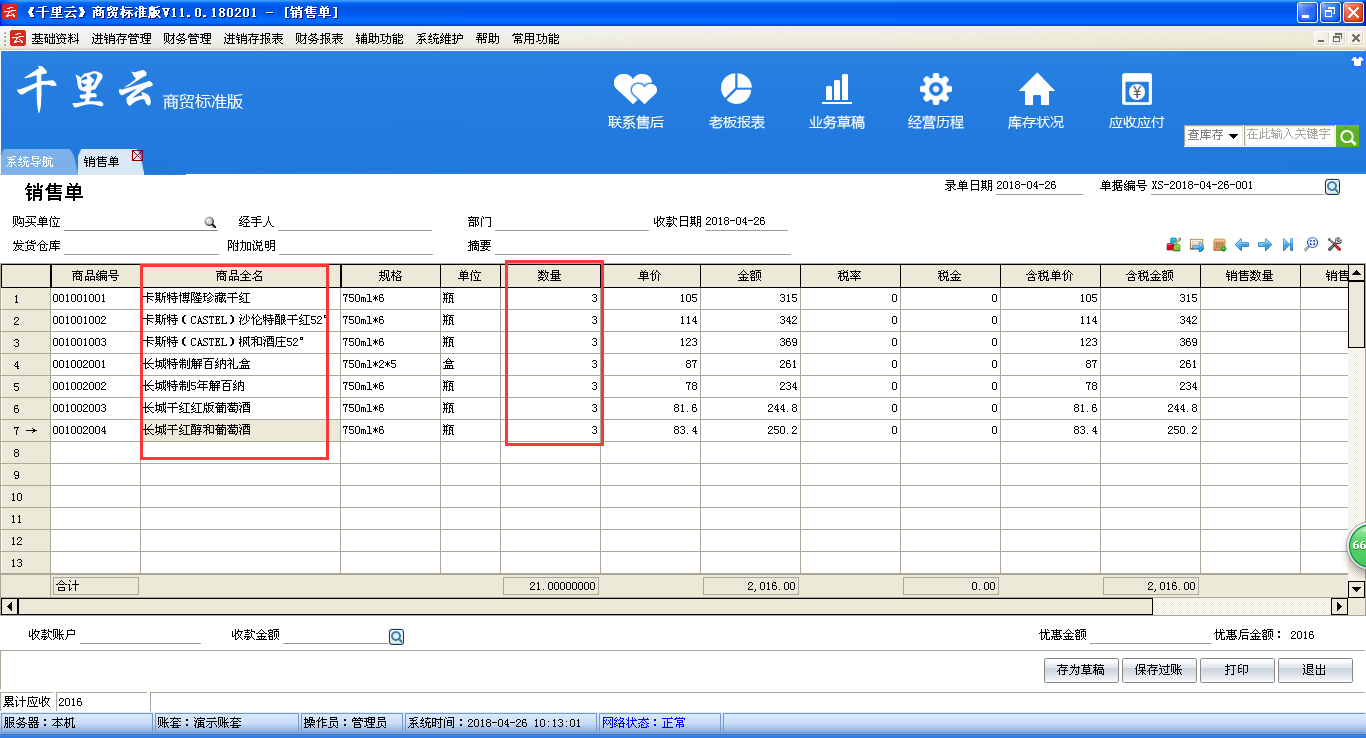Click the 保存过账 button
The image size is (1366, 738).
(1158, 670)
